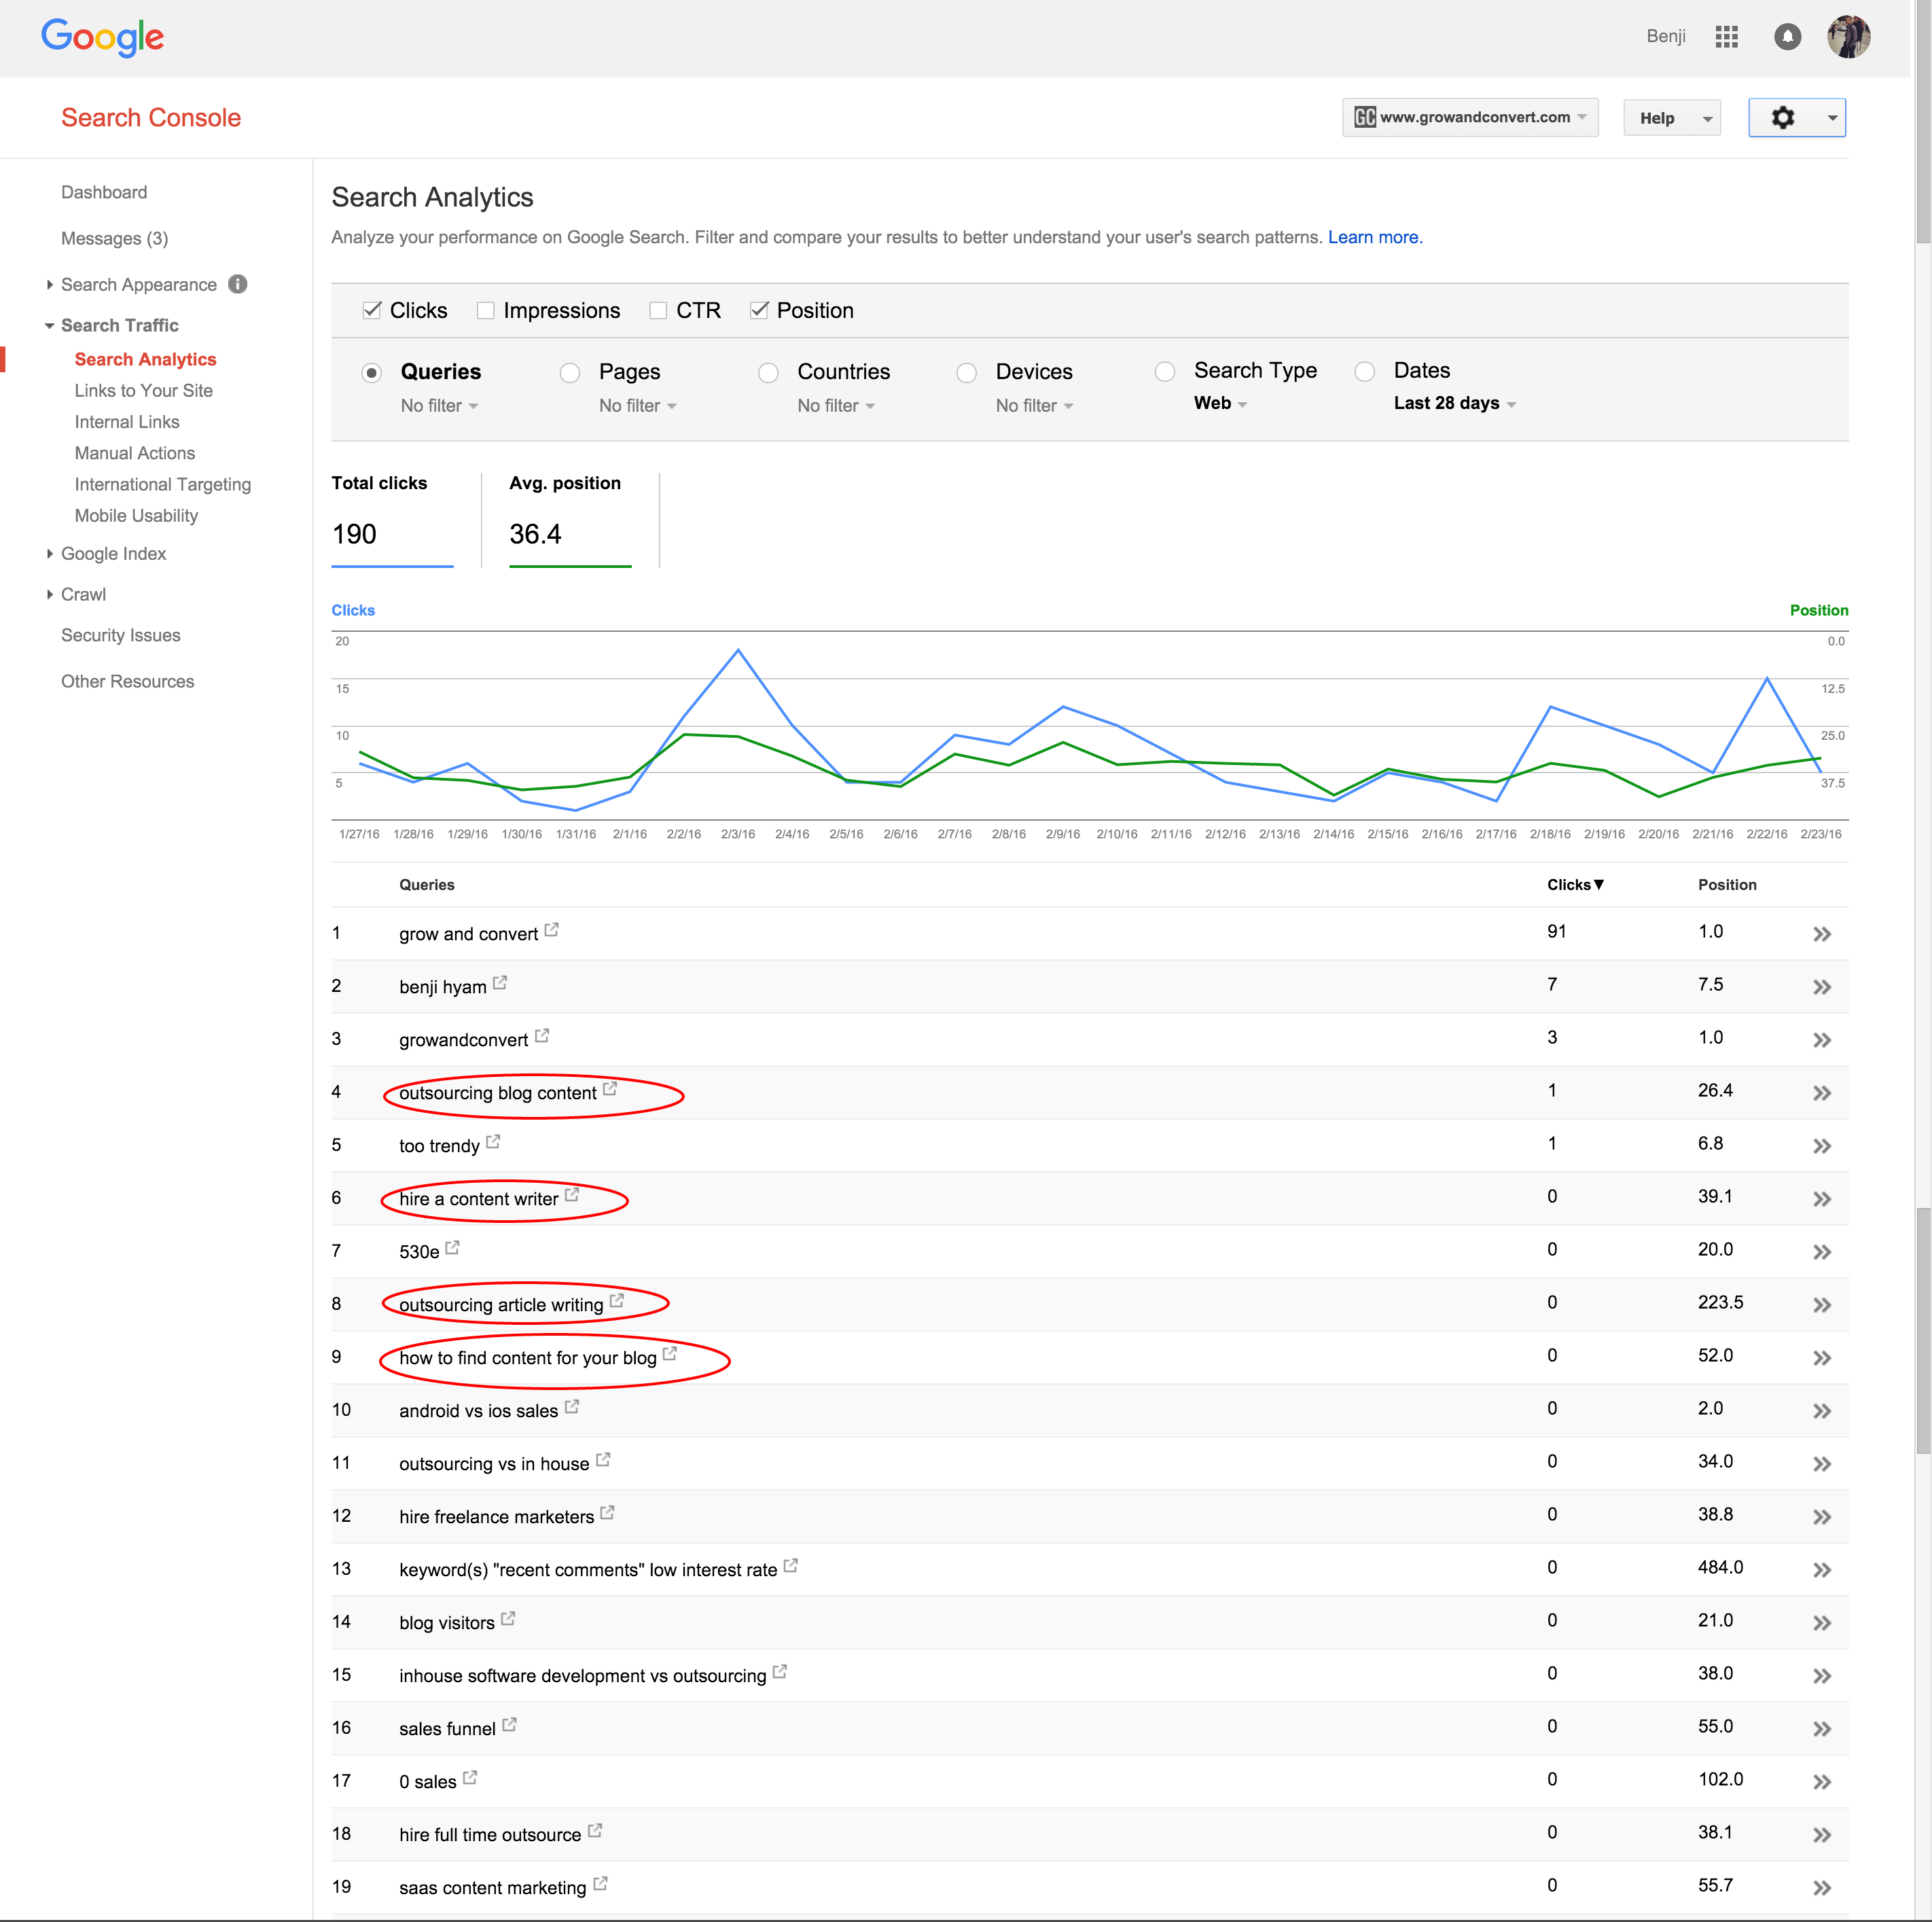
Task: Open external link icon for 'growandconvert'
Action: 542,1035
